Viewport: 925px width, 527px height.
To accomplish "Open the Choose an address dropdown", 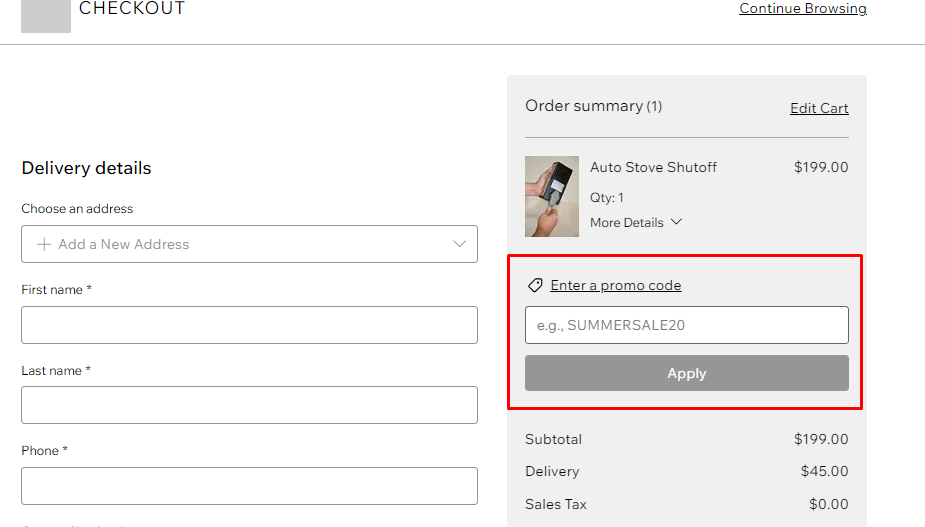I will click(x=250, y=244).
